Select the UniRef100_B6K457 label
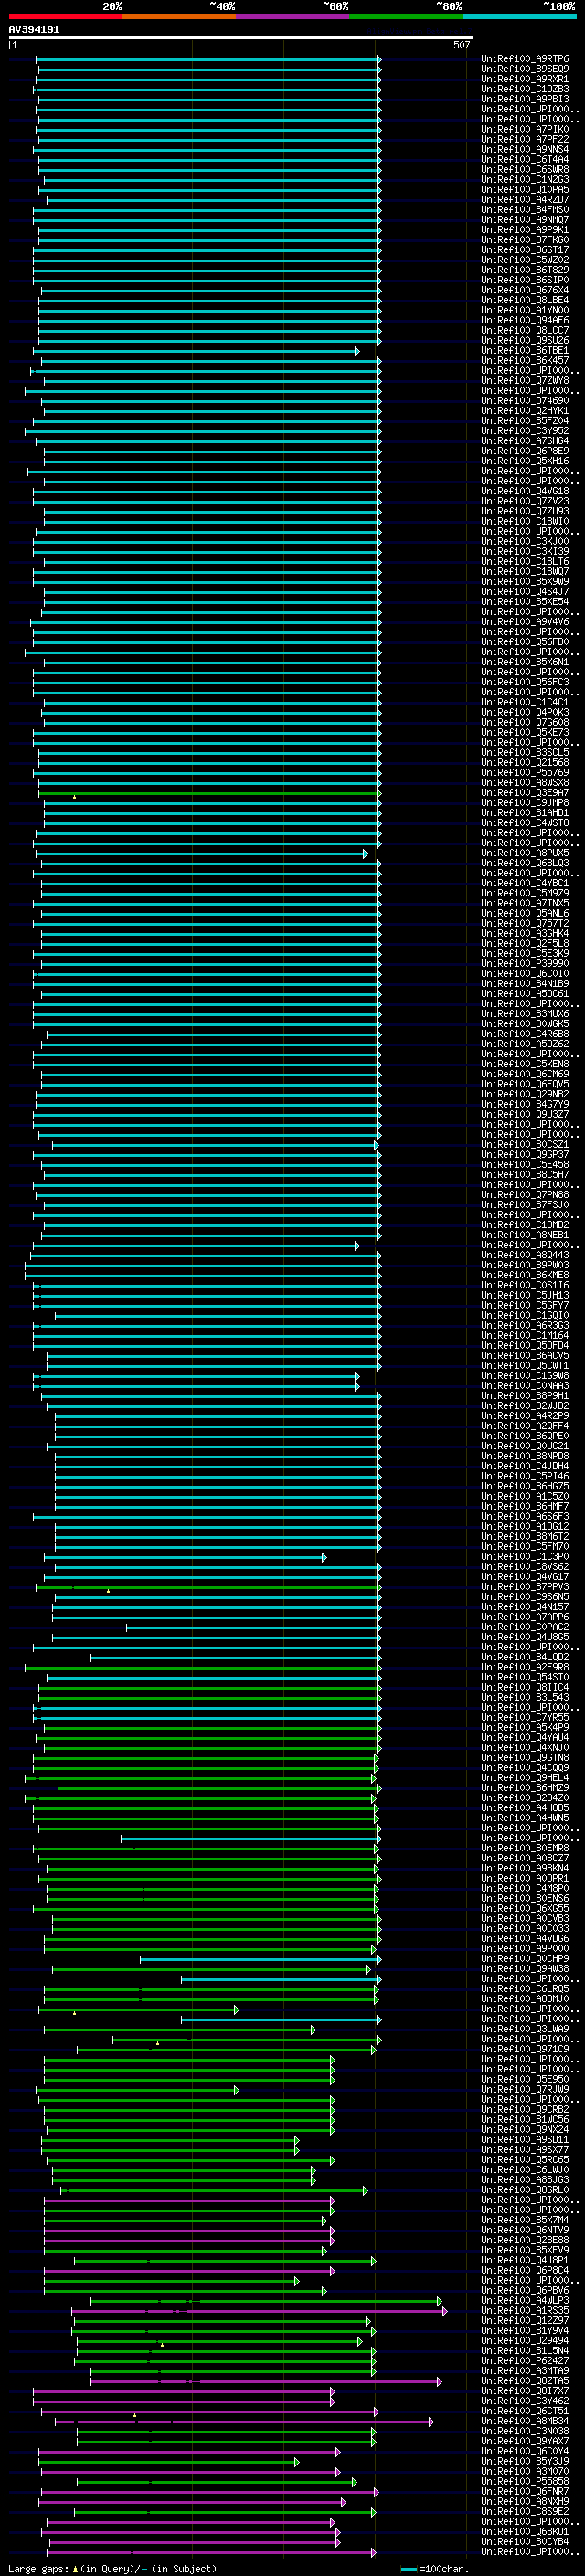 point(525,360)
